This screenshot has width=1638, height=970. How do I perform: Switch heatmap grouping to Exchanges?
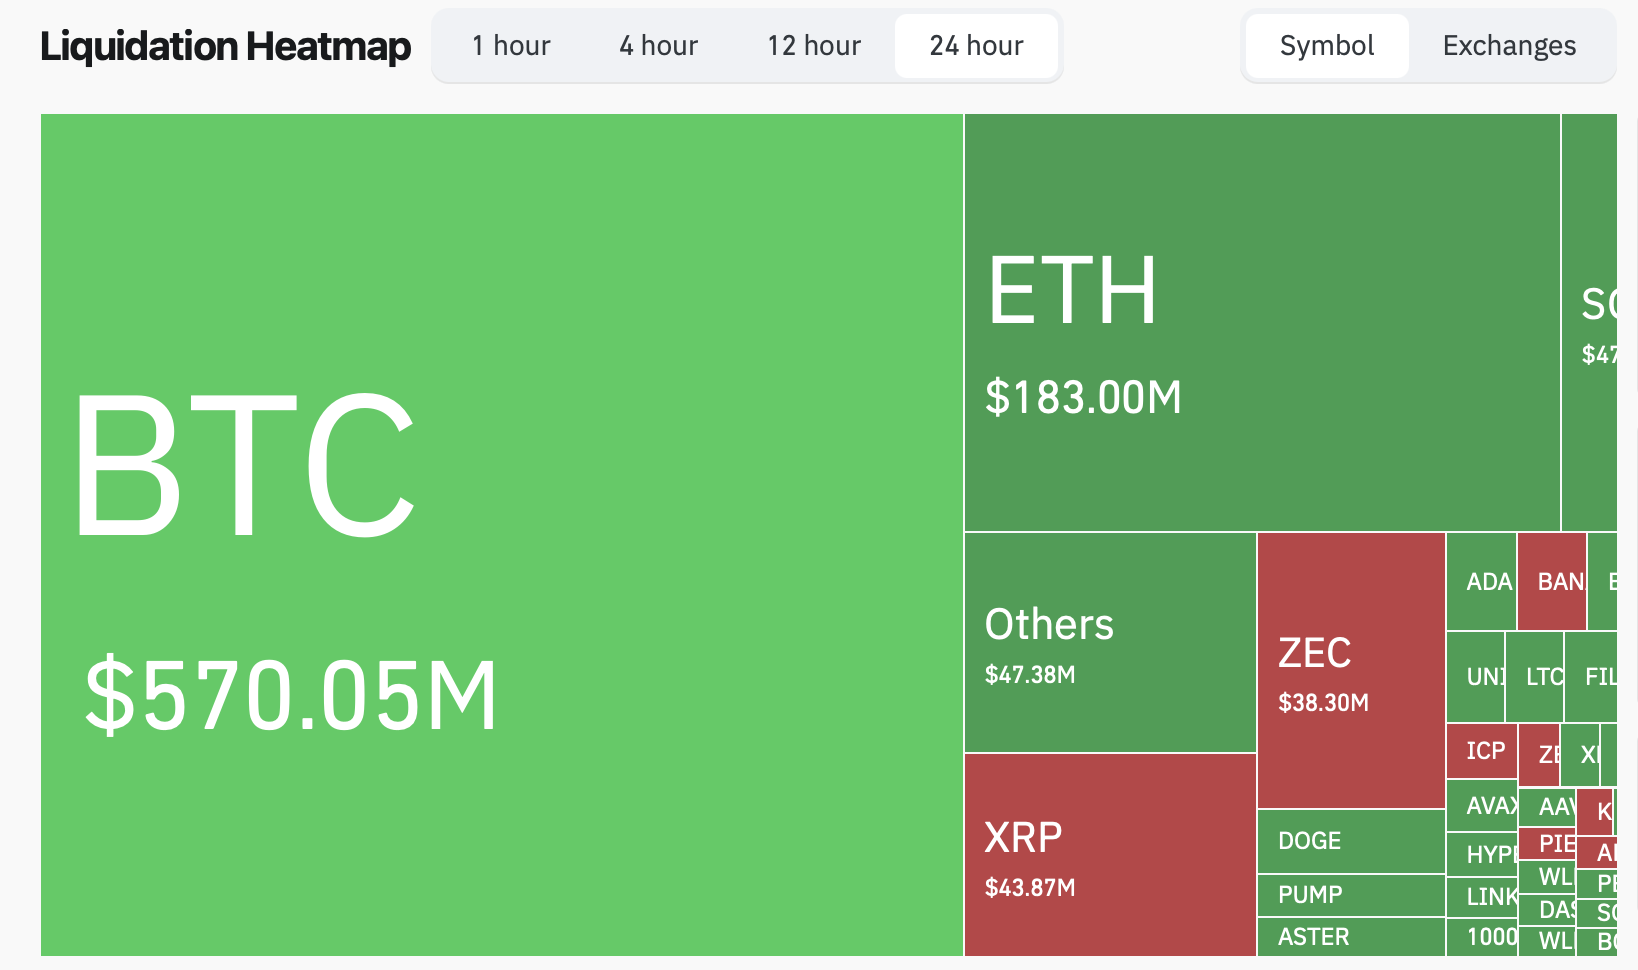point(1509,46)
